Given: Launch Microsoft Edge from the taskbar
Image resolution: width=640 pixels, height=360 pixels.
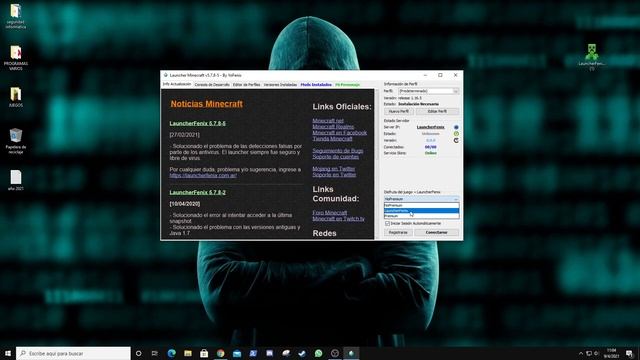Looking at the screenshot, I should coord(171,353).
